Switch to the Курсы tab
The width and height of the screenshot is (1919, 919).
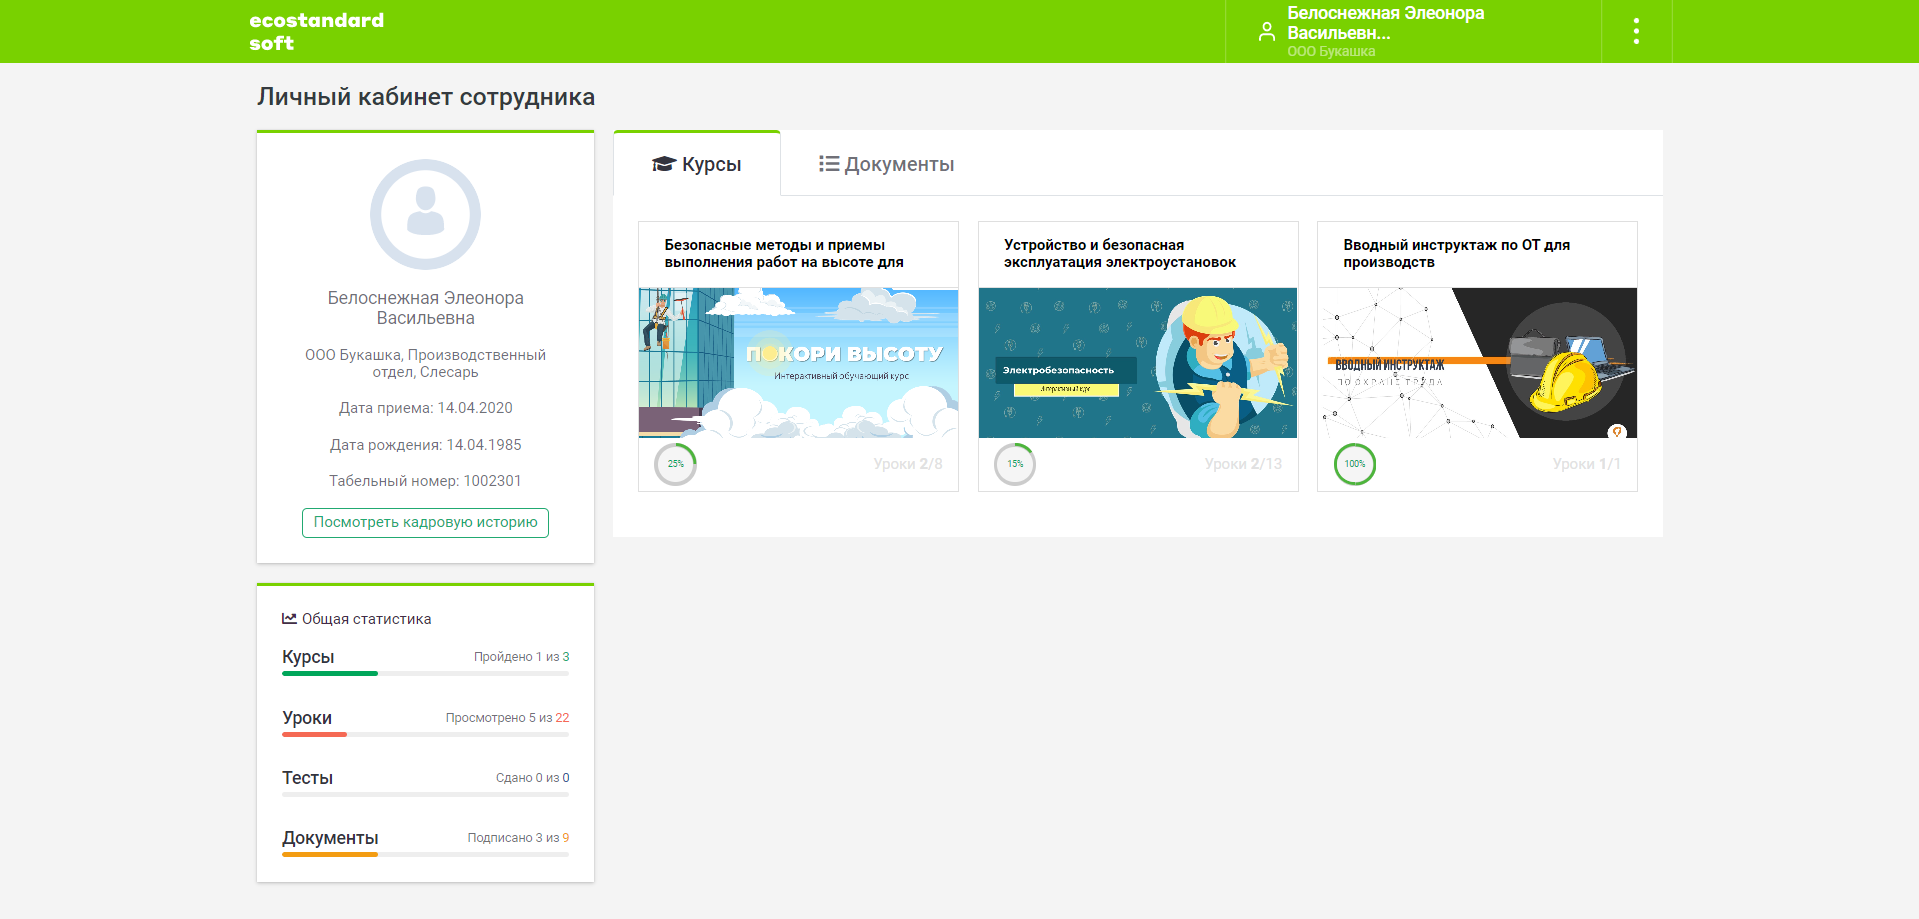click(697, 164)
